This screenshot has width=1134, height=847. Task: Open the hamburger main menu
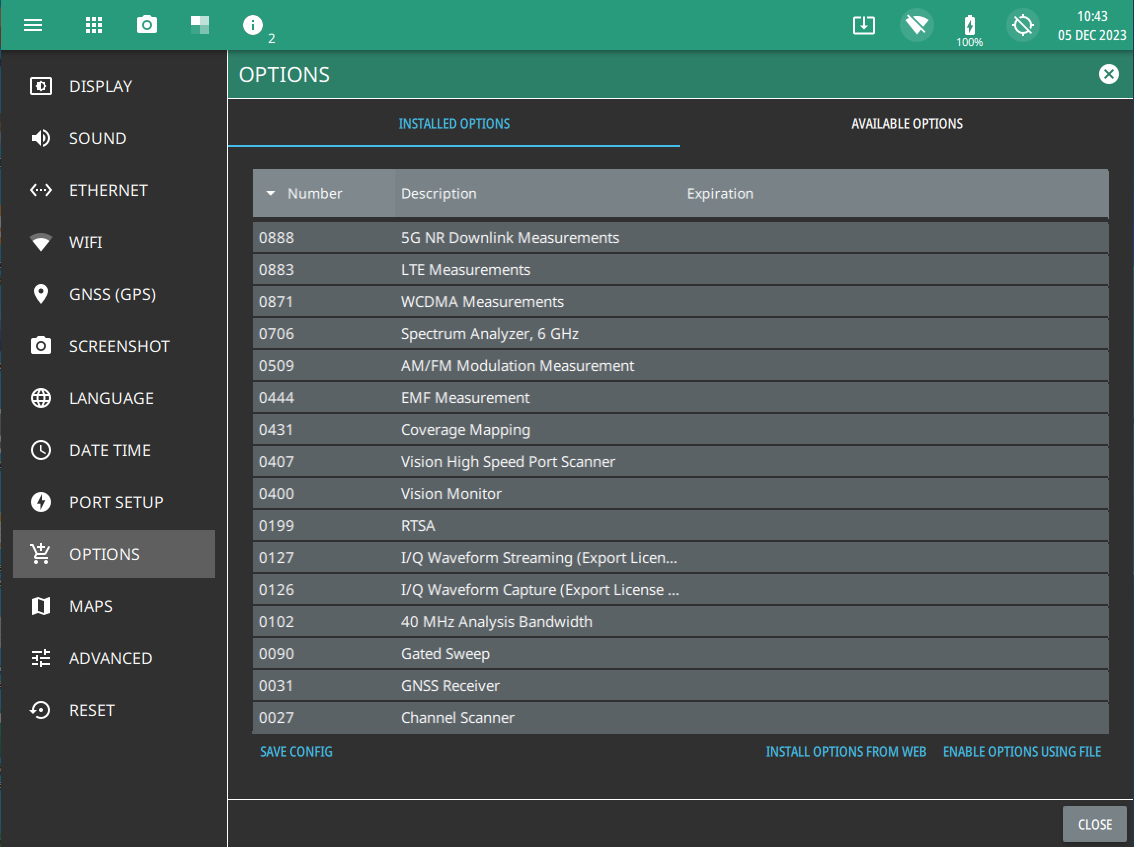click(33, 25)
